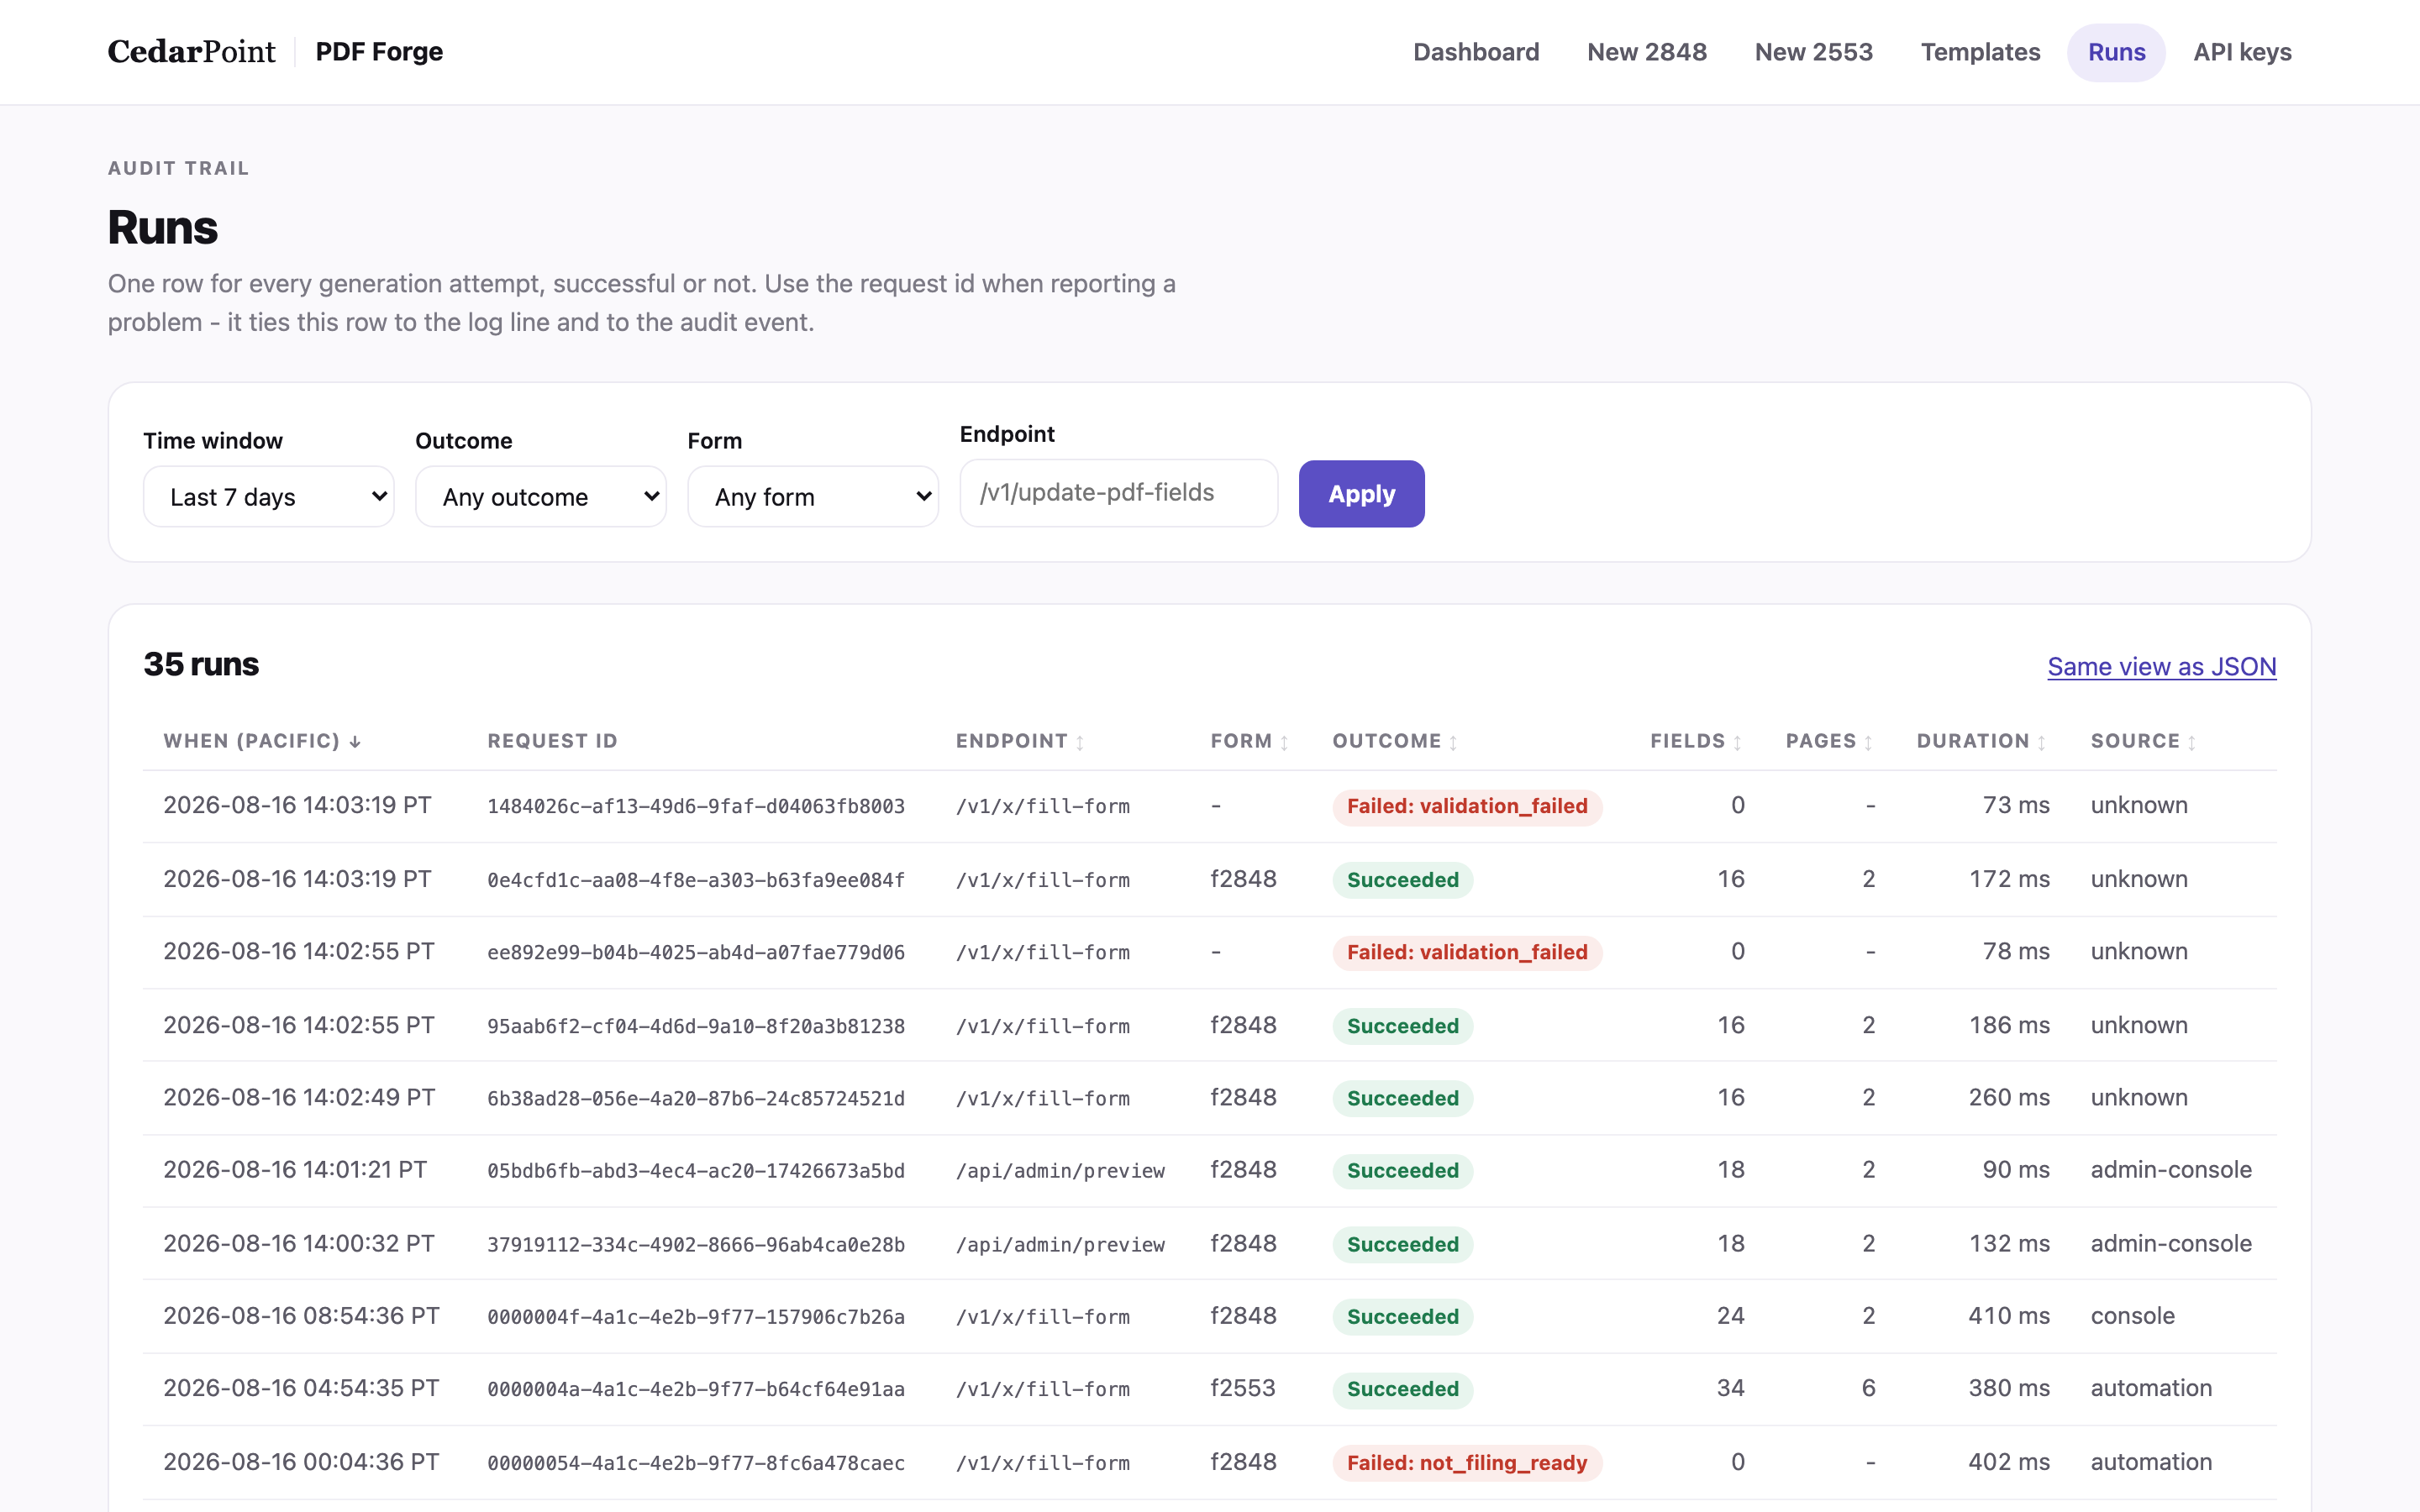Open the New 2553 nav item
The height and width of the screenshot is (1512, 2420).
(1813, 52)
